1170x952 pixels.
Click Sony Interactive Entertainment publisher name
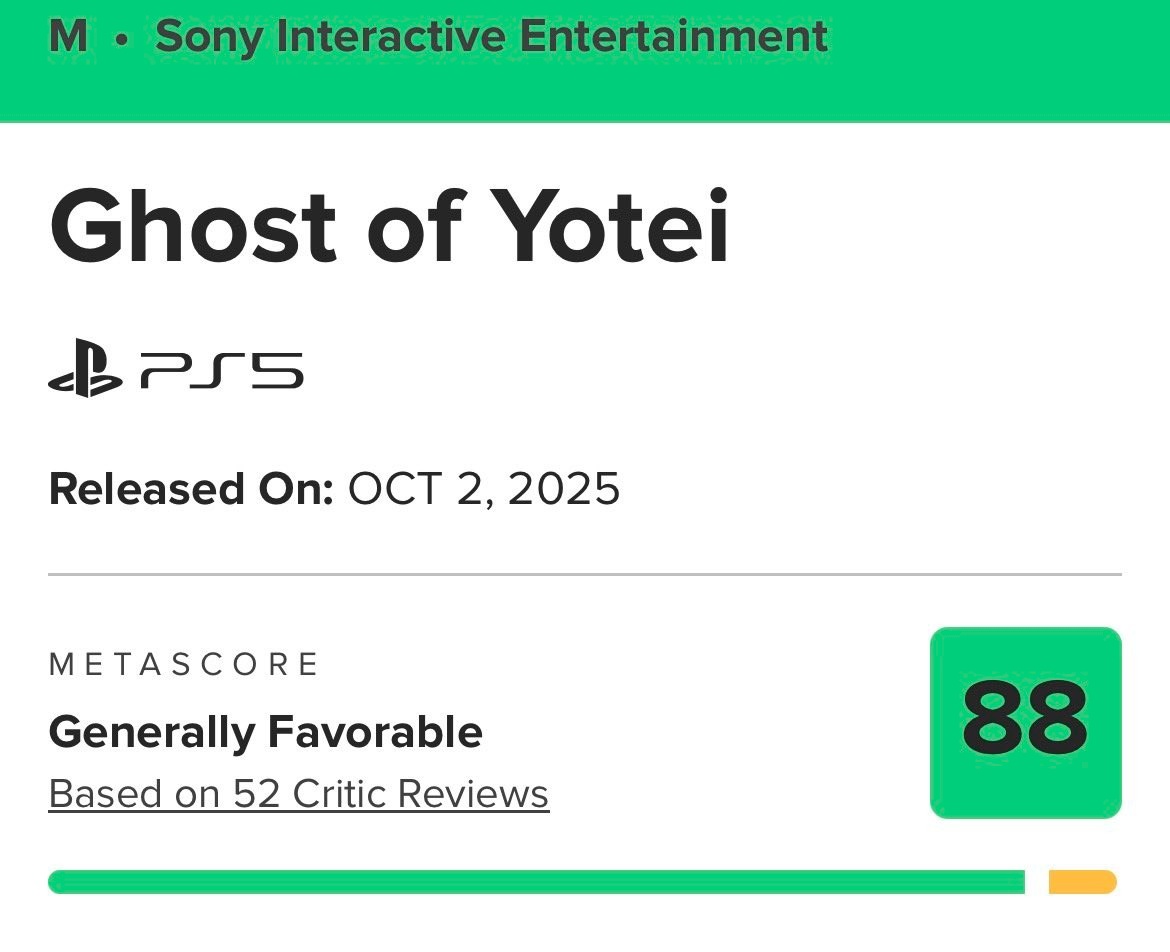[491, 37]
